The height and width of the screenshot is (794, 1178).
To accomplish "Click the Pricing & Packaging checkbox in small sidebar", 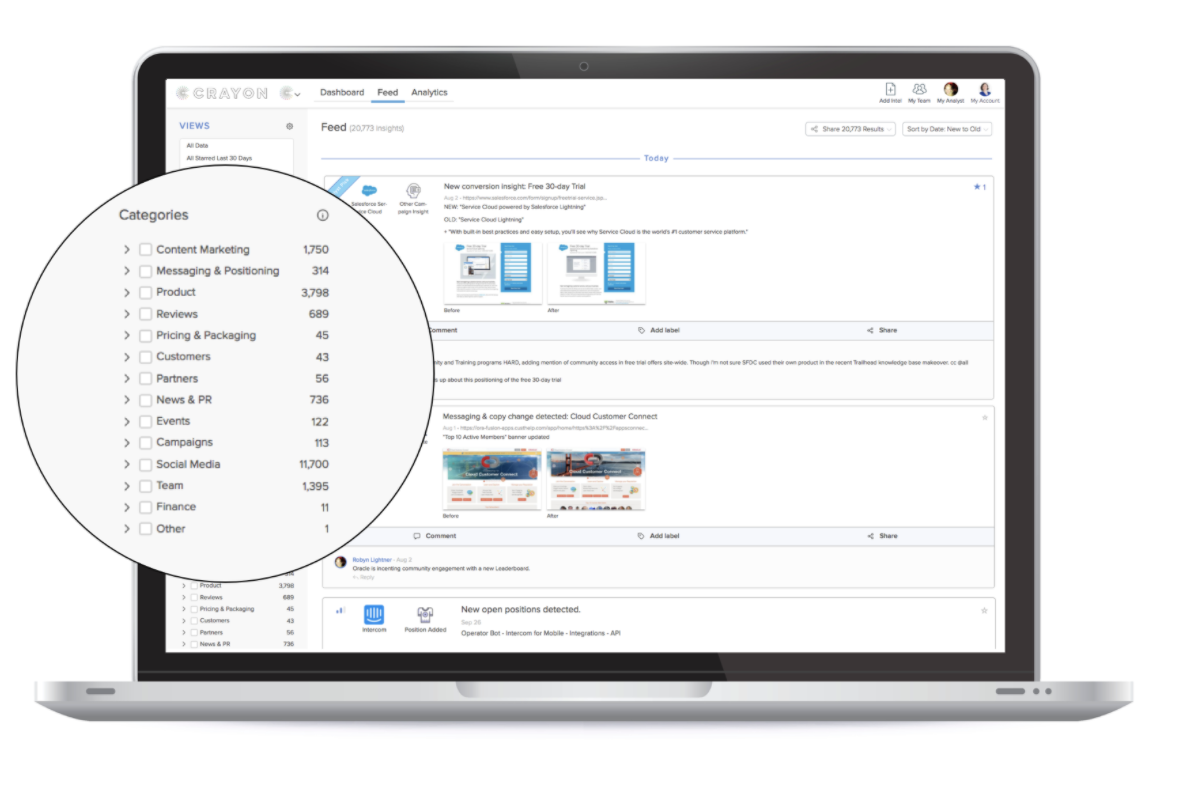I will click(194, 609).
